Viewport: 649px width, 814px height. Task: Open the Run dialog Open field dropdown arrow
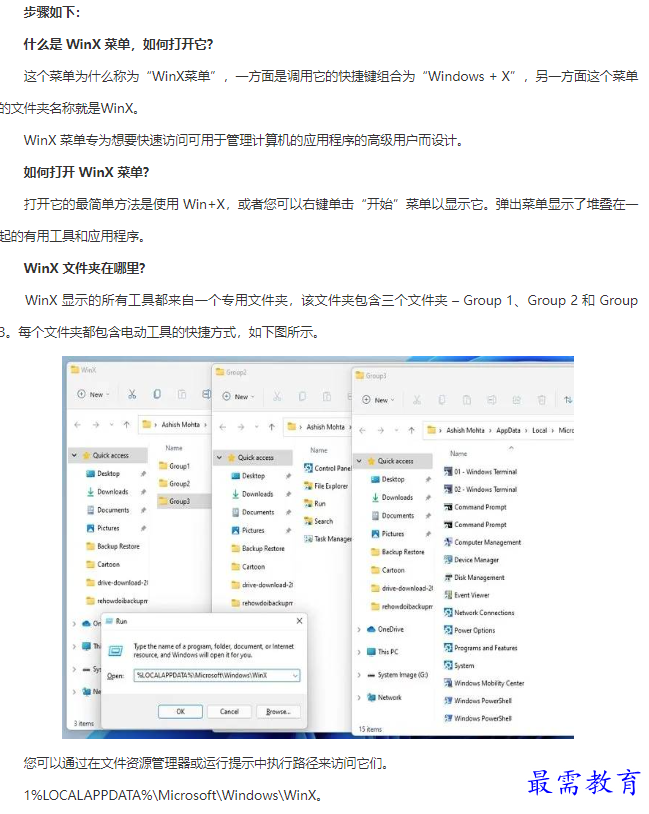click(x=295, y=675)
